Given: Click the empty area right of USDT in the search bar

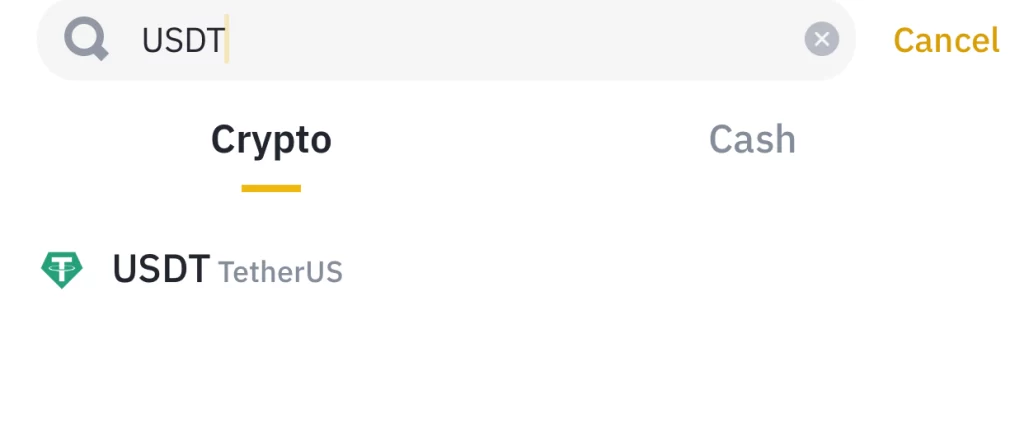Looking at the screenshot, I should coord(516,39).
